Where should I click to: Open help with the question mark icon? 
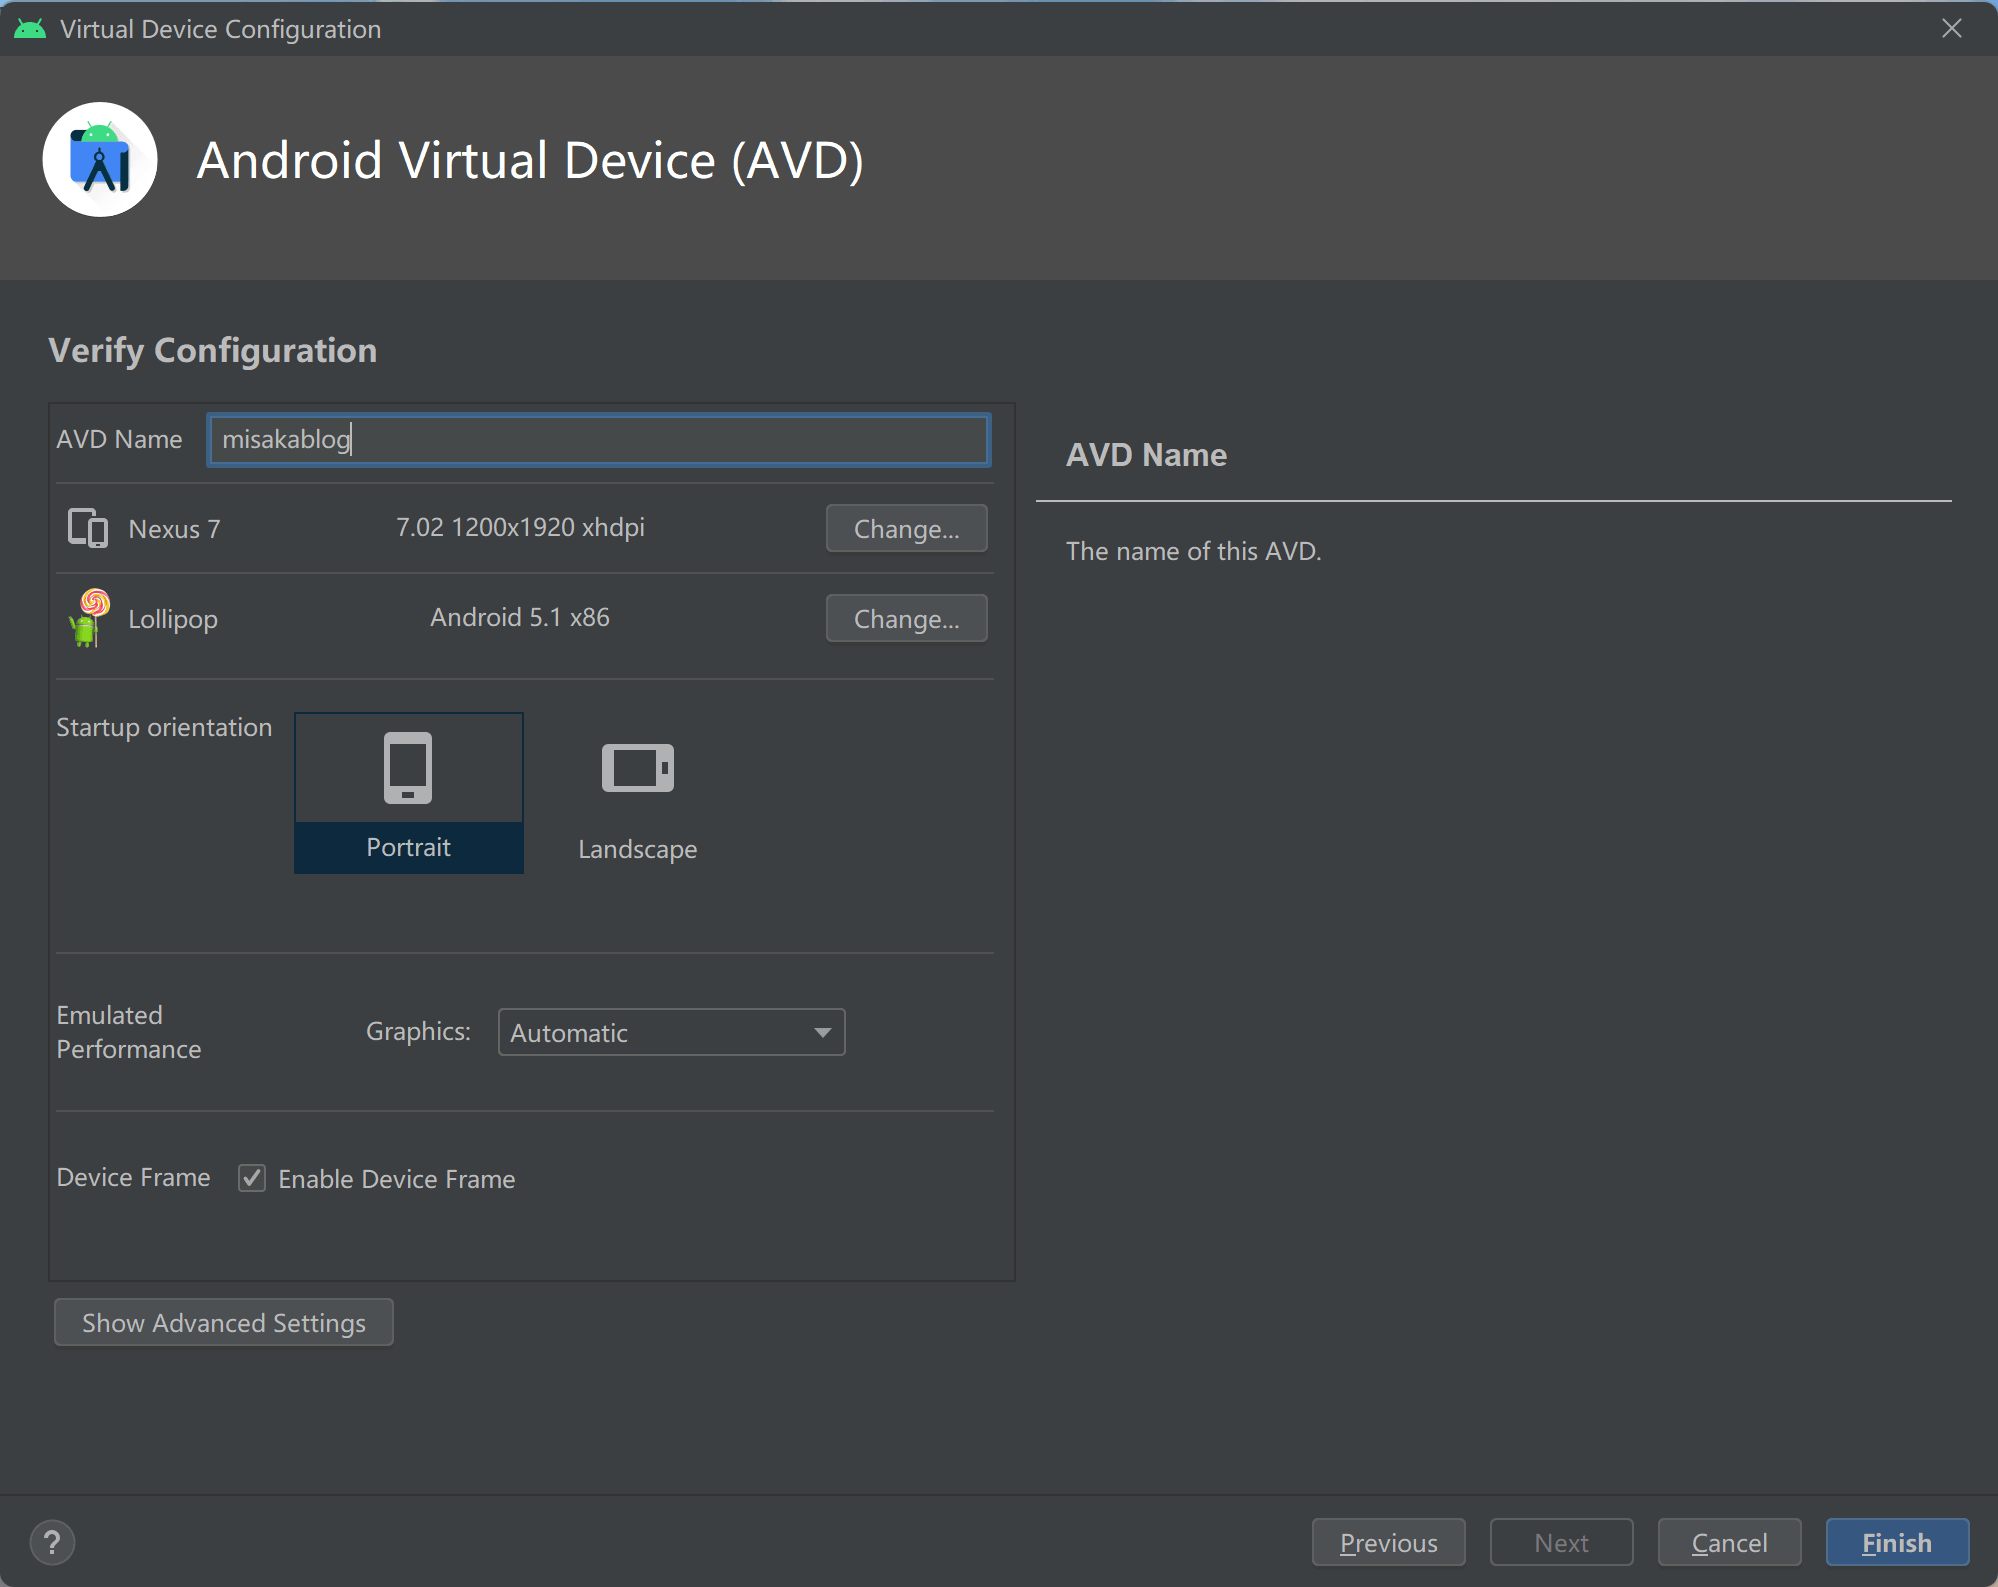[x=52, y=1542]
